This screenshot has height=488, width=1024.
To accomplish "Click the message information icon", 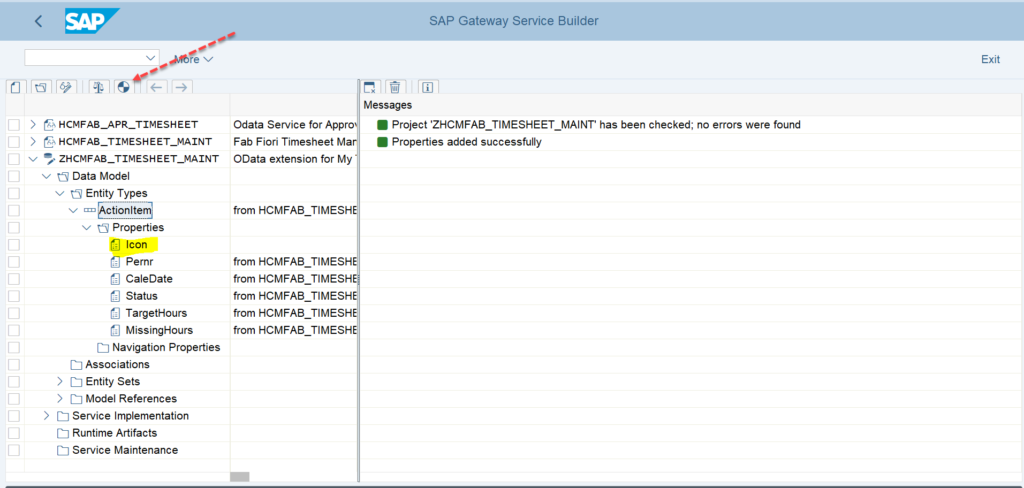I will [428, 87].
